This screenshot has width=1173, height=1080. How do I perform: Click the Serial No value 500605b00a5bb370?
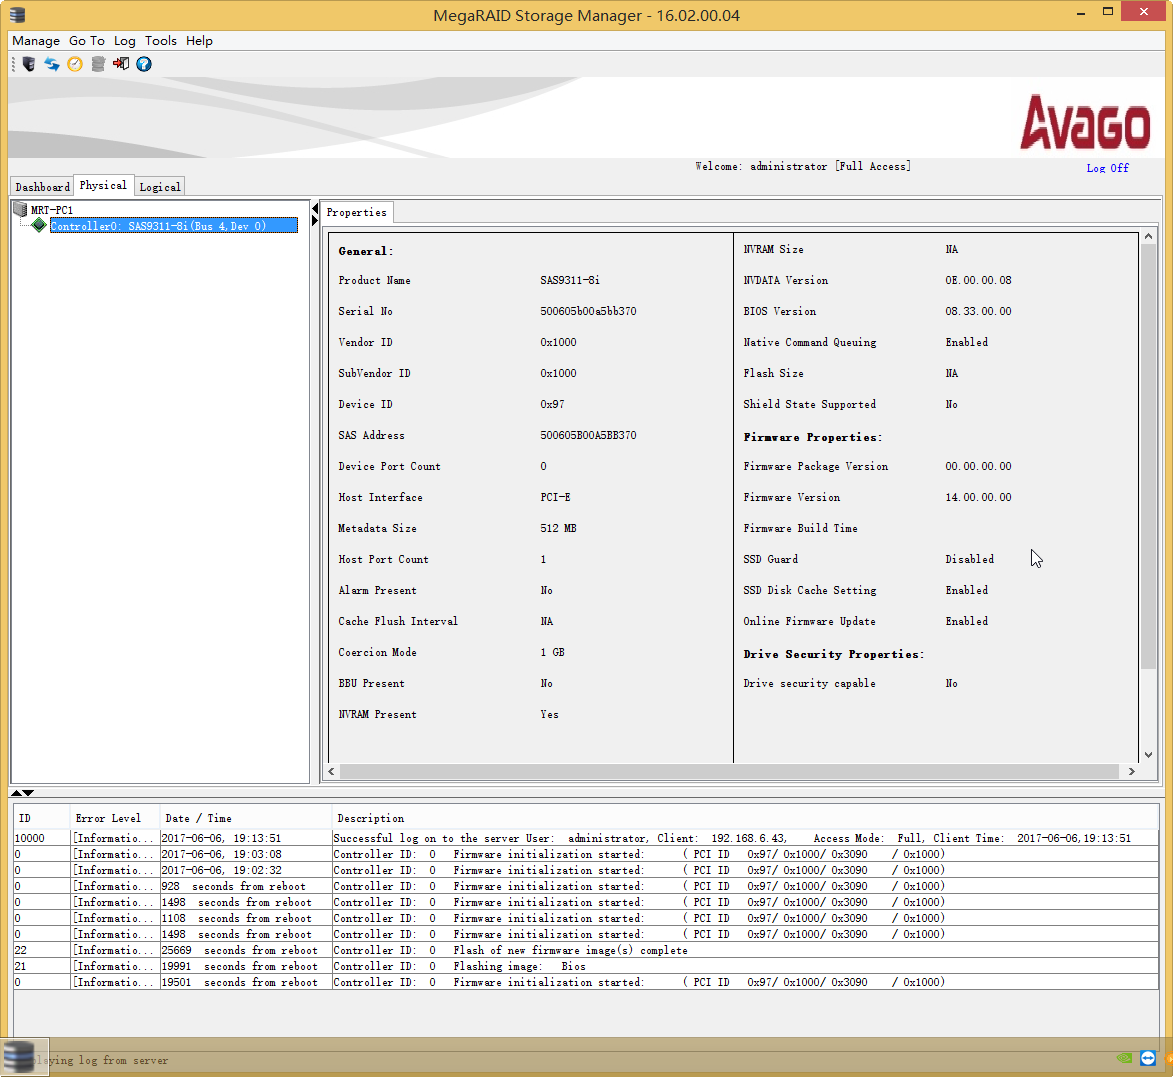[588, 311]
